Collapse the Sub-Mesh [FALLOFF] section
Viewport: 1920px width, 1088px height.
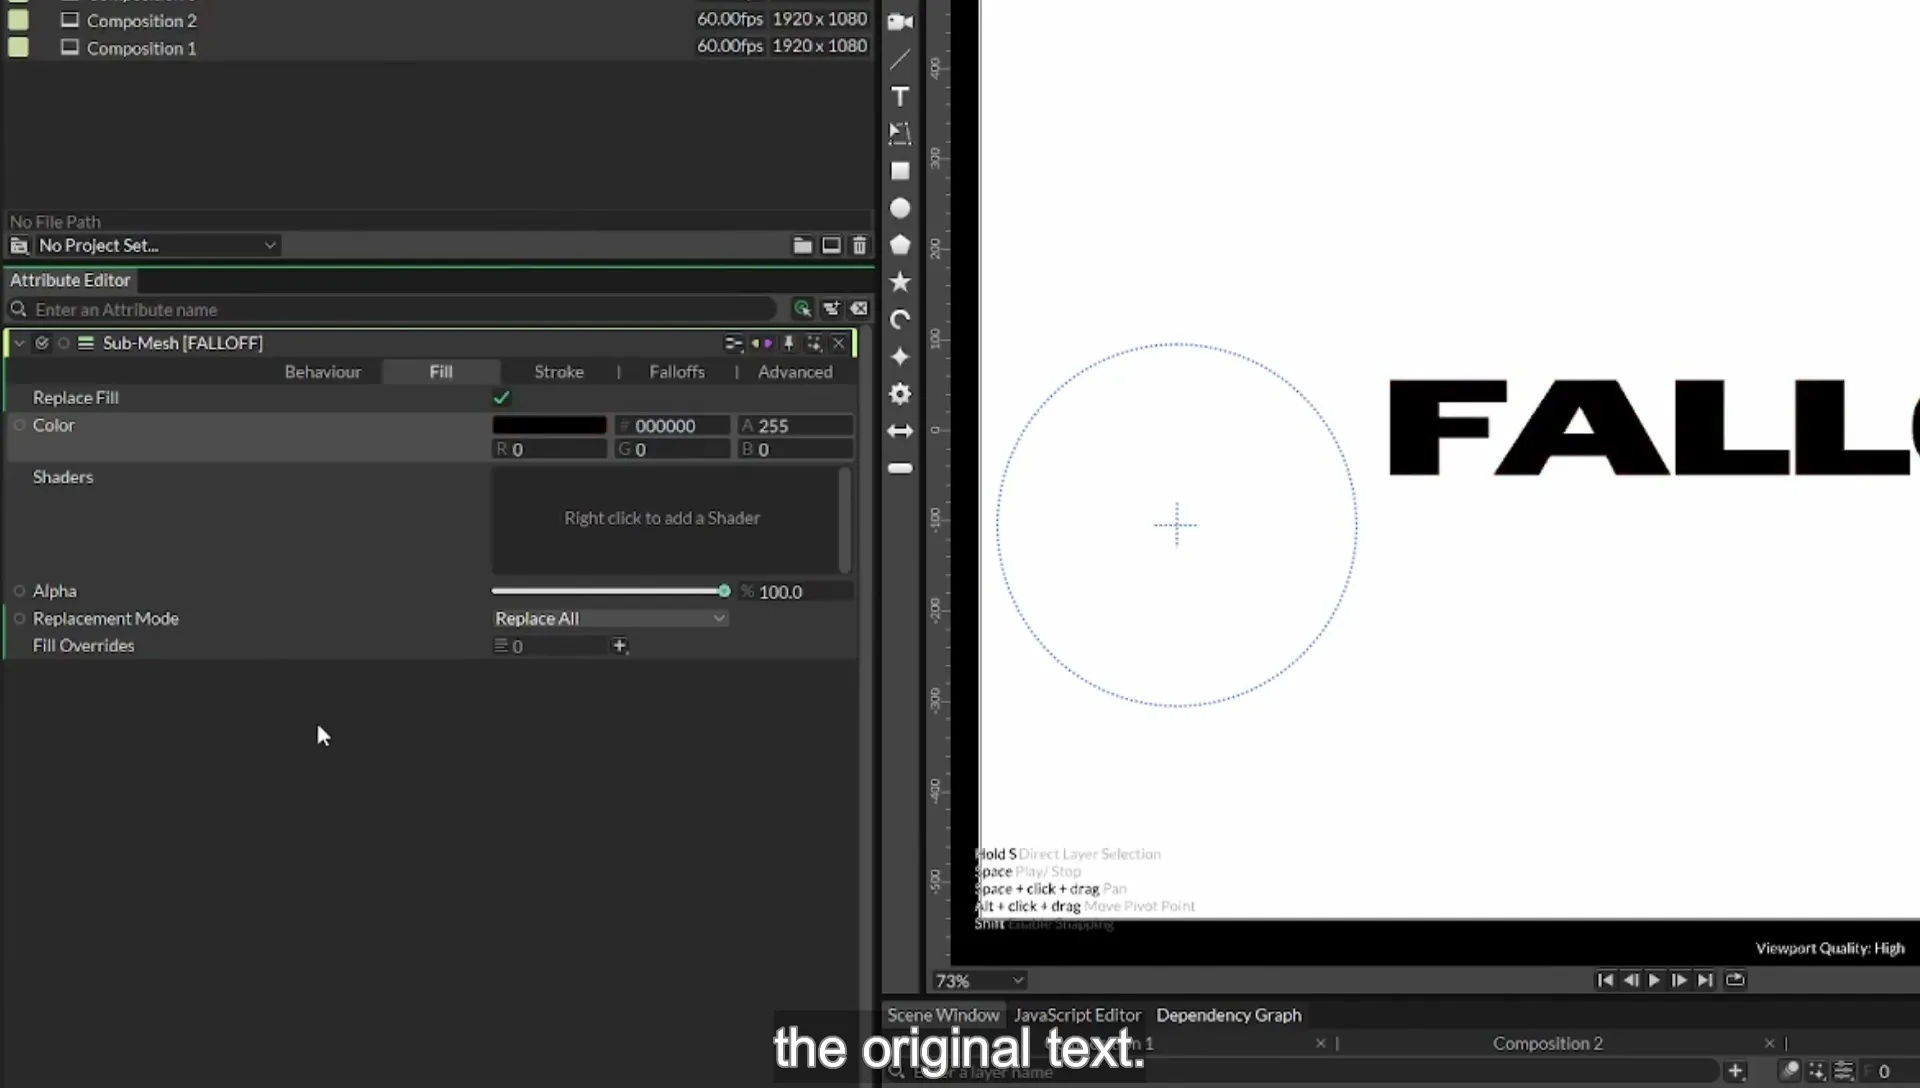click(19, 343)
